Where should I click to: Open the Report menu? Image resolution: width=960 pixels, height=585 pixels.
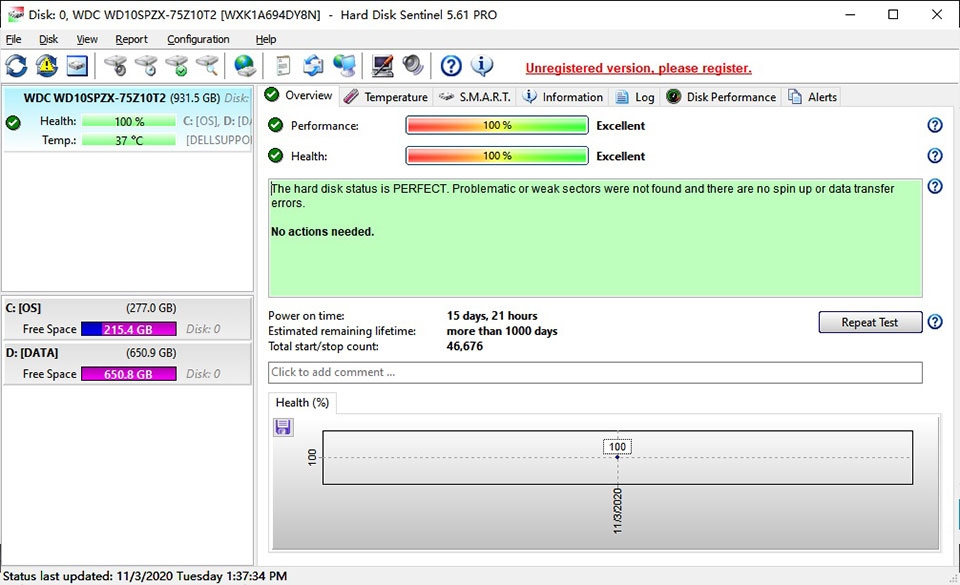pyautogui.click(x=131, y=39)
